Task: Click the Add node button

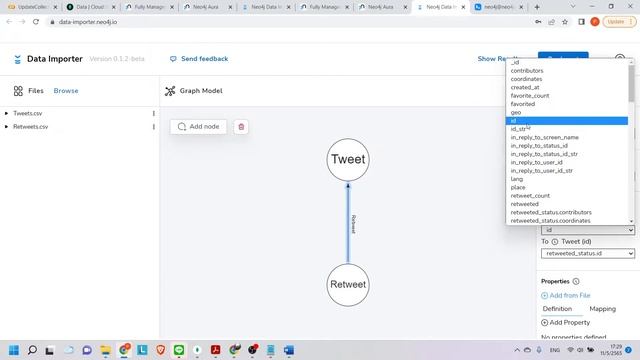Action: (198, 127)
